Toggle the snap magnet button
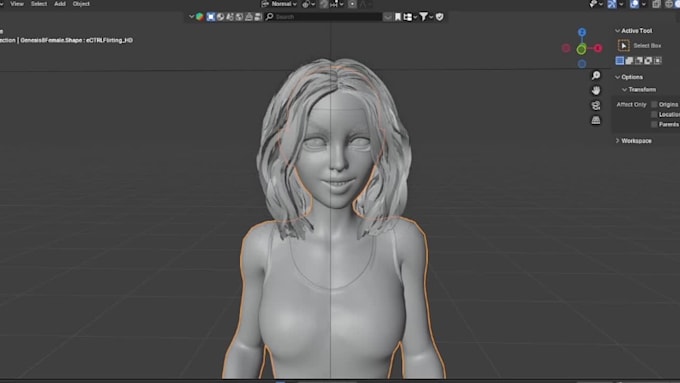 (324, 4)
